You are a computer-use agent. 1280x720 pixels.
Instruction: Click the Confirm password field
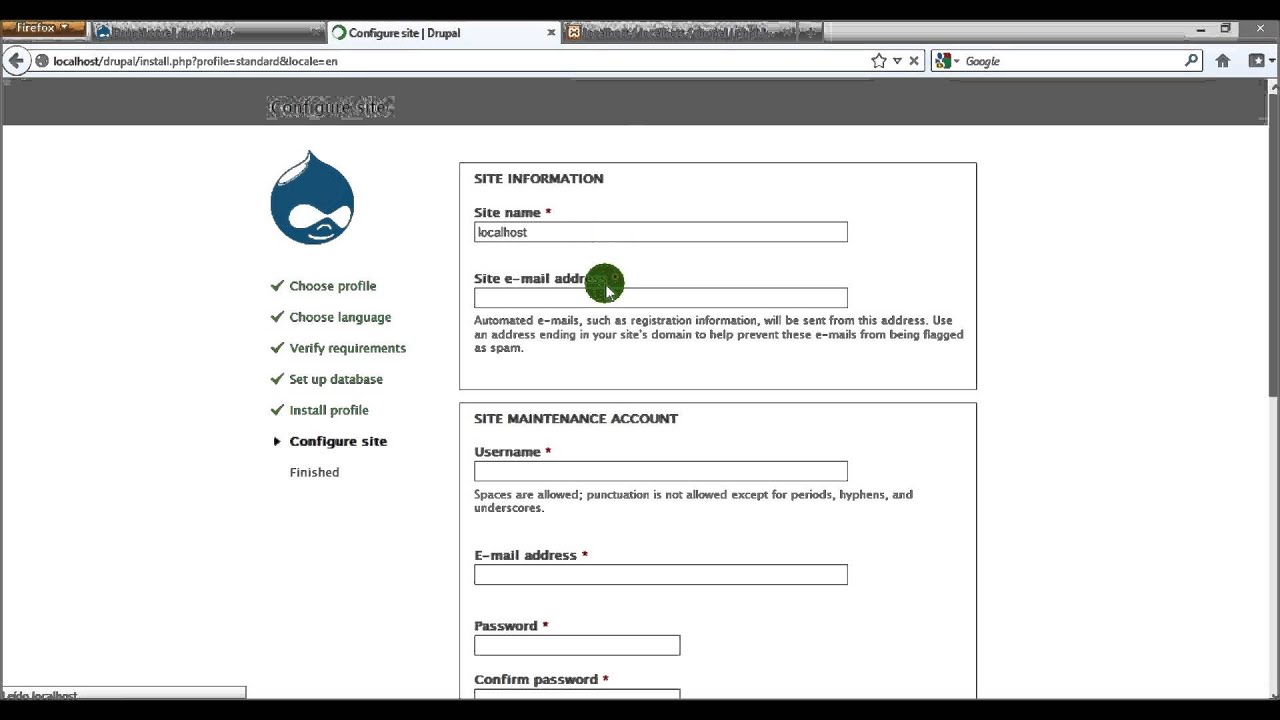(x=577, y=694)
